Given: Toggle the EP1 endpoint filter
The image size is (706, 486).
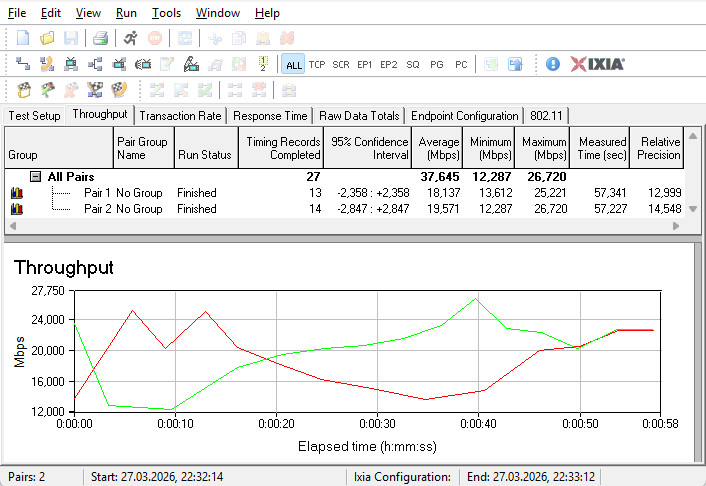Looking at the screenshot, I should [365, 64].
